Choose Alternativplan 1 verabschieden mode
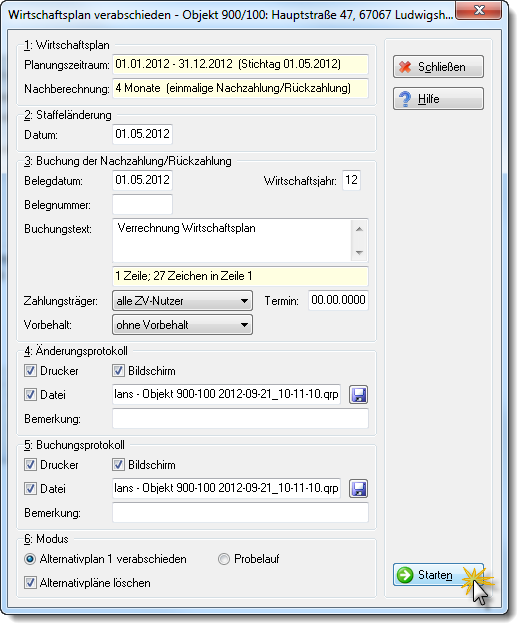 tap(30, 559)
